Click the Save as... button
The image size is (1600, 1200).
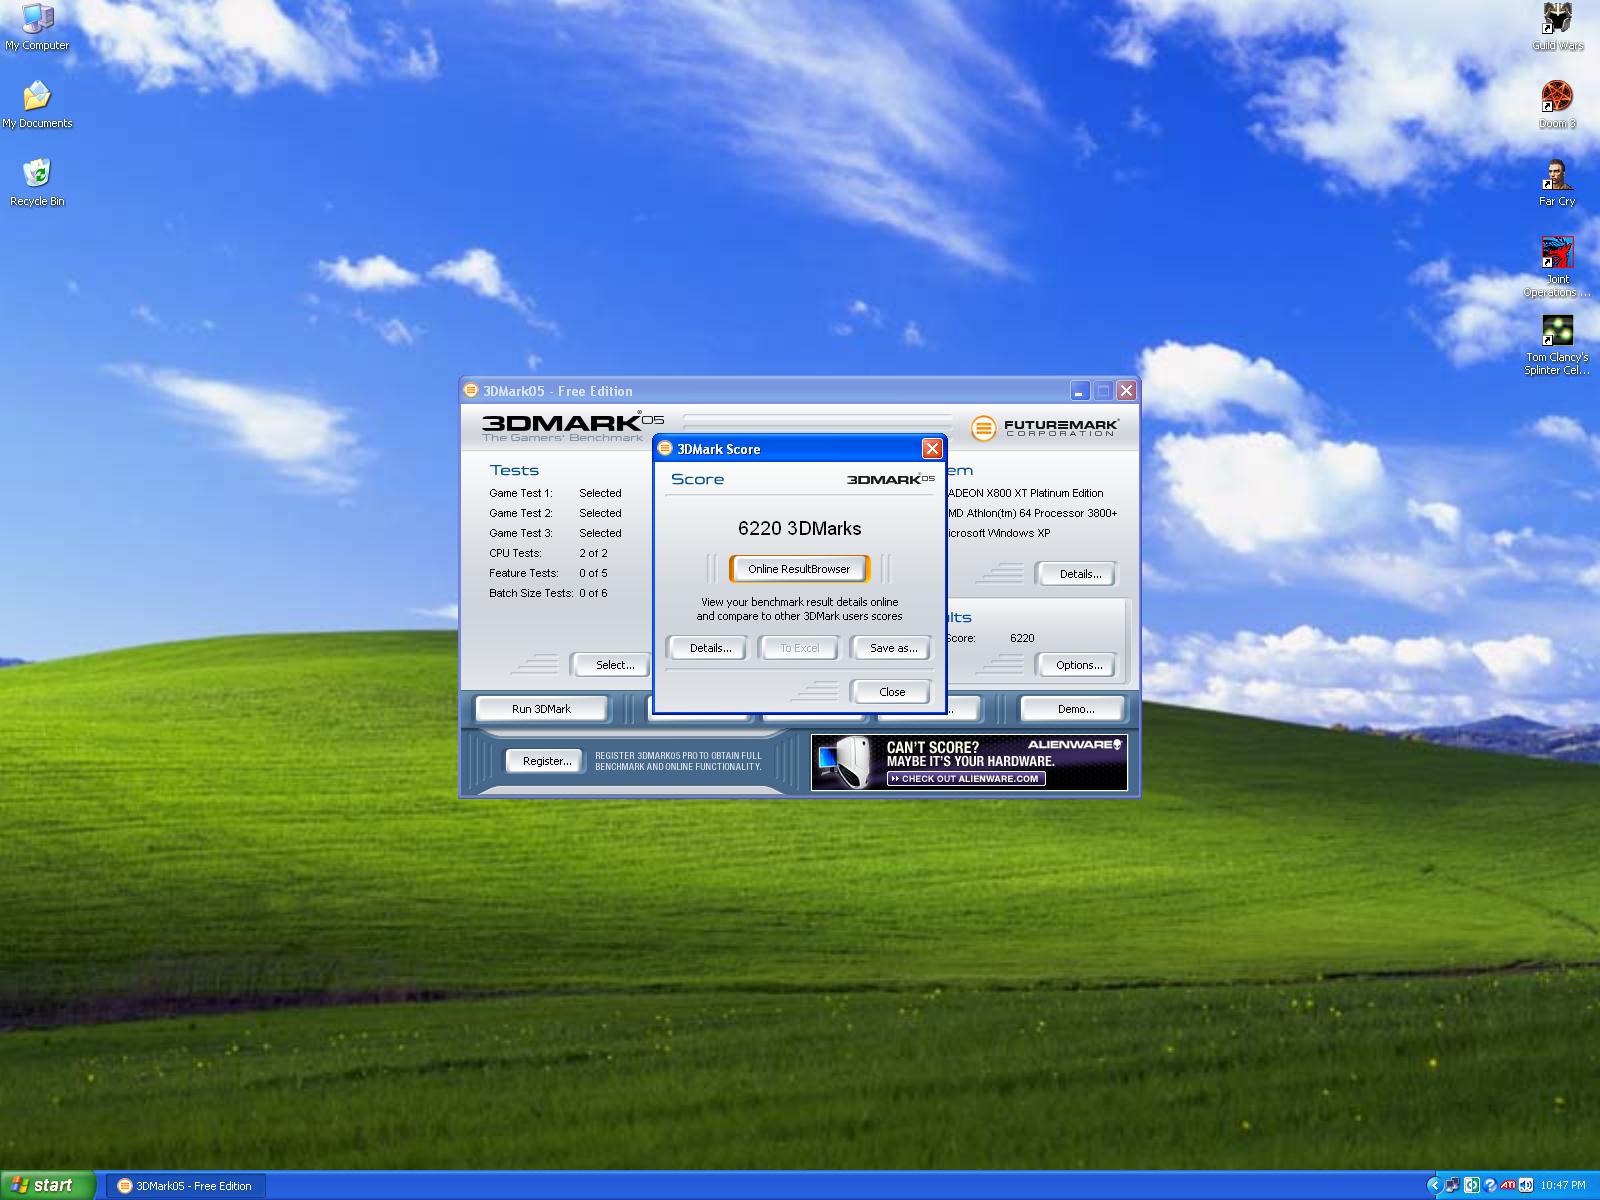893,648
